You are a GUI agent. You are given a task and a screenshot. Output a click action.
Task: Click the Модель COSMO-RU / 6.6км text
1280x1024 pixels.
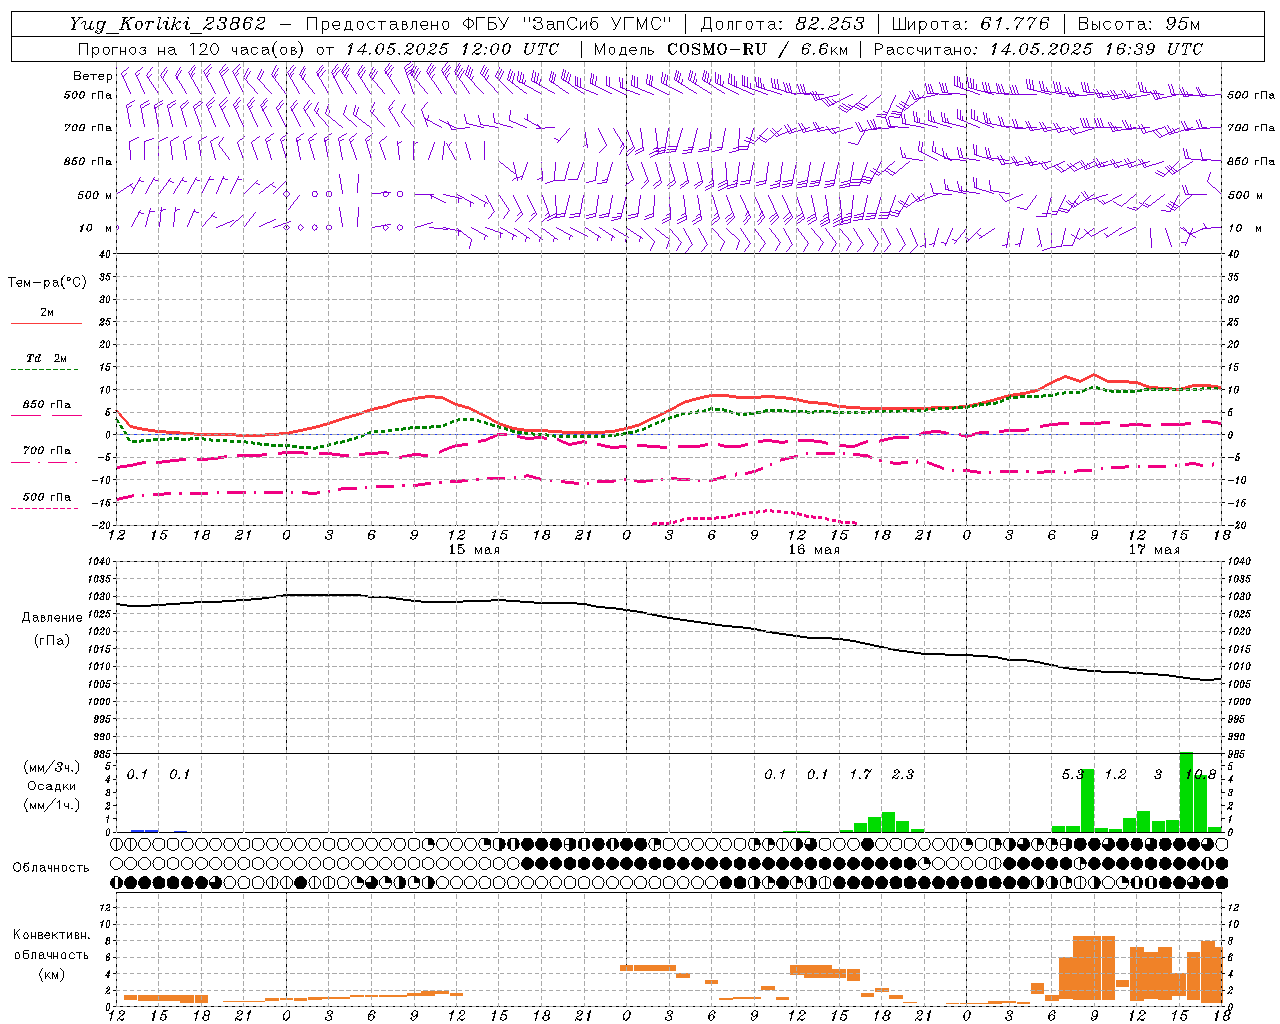tap(721, 49)
